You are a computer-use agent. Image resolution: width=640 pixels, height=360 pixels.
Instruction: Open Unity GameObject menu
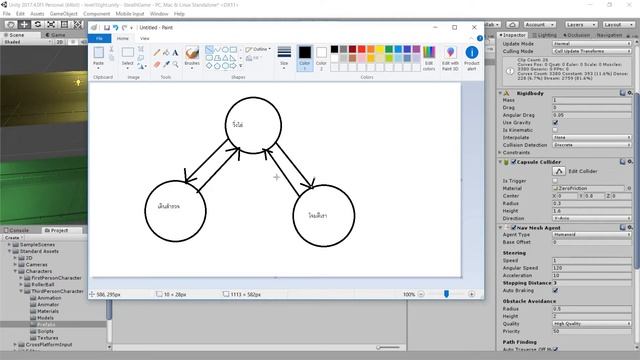63,14
